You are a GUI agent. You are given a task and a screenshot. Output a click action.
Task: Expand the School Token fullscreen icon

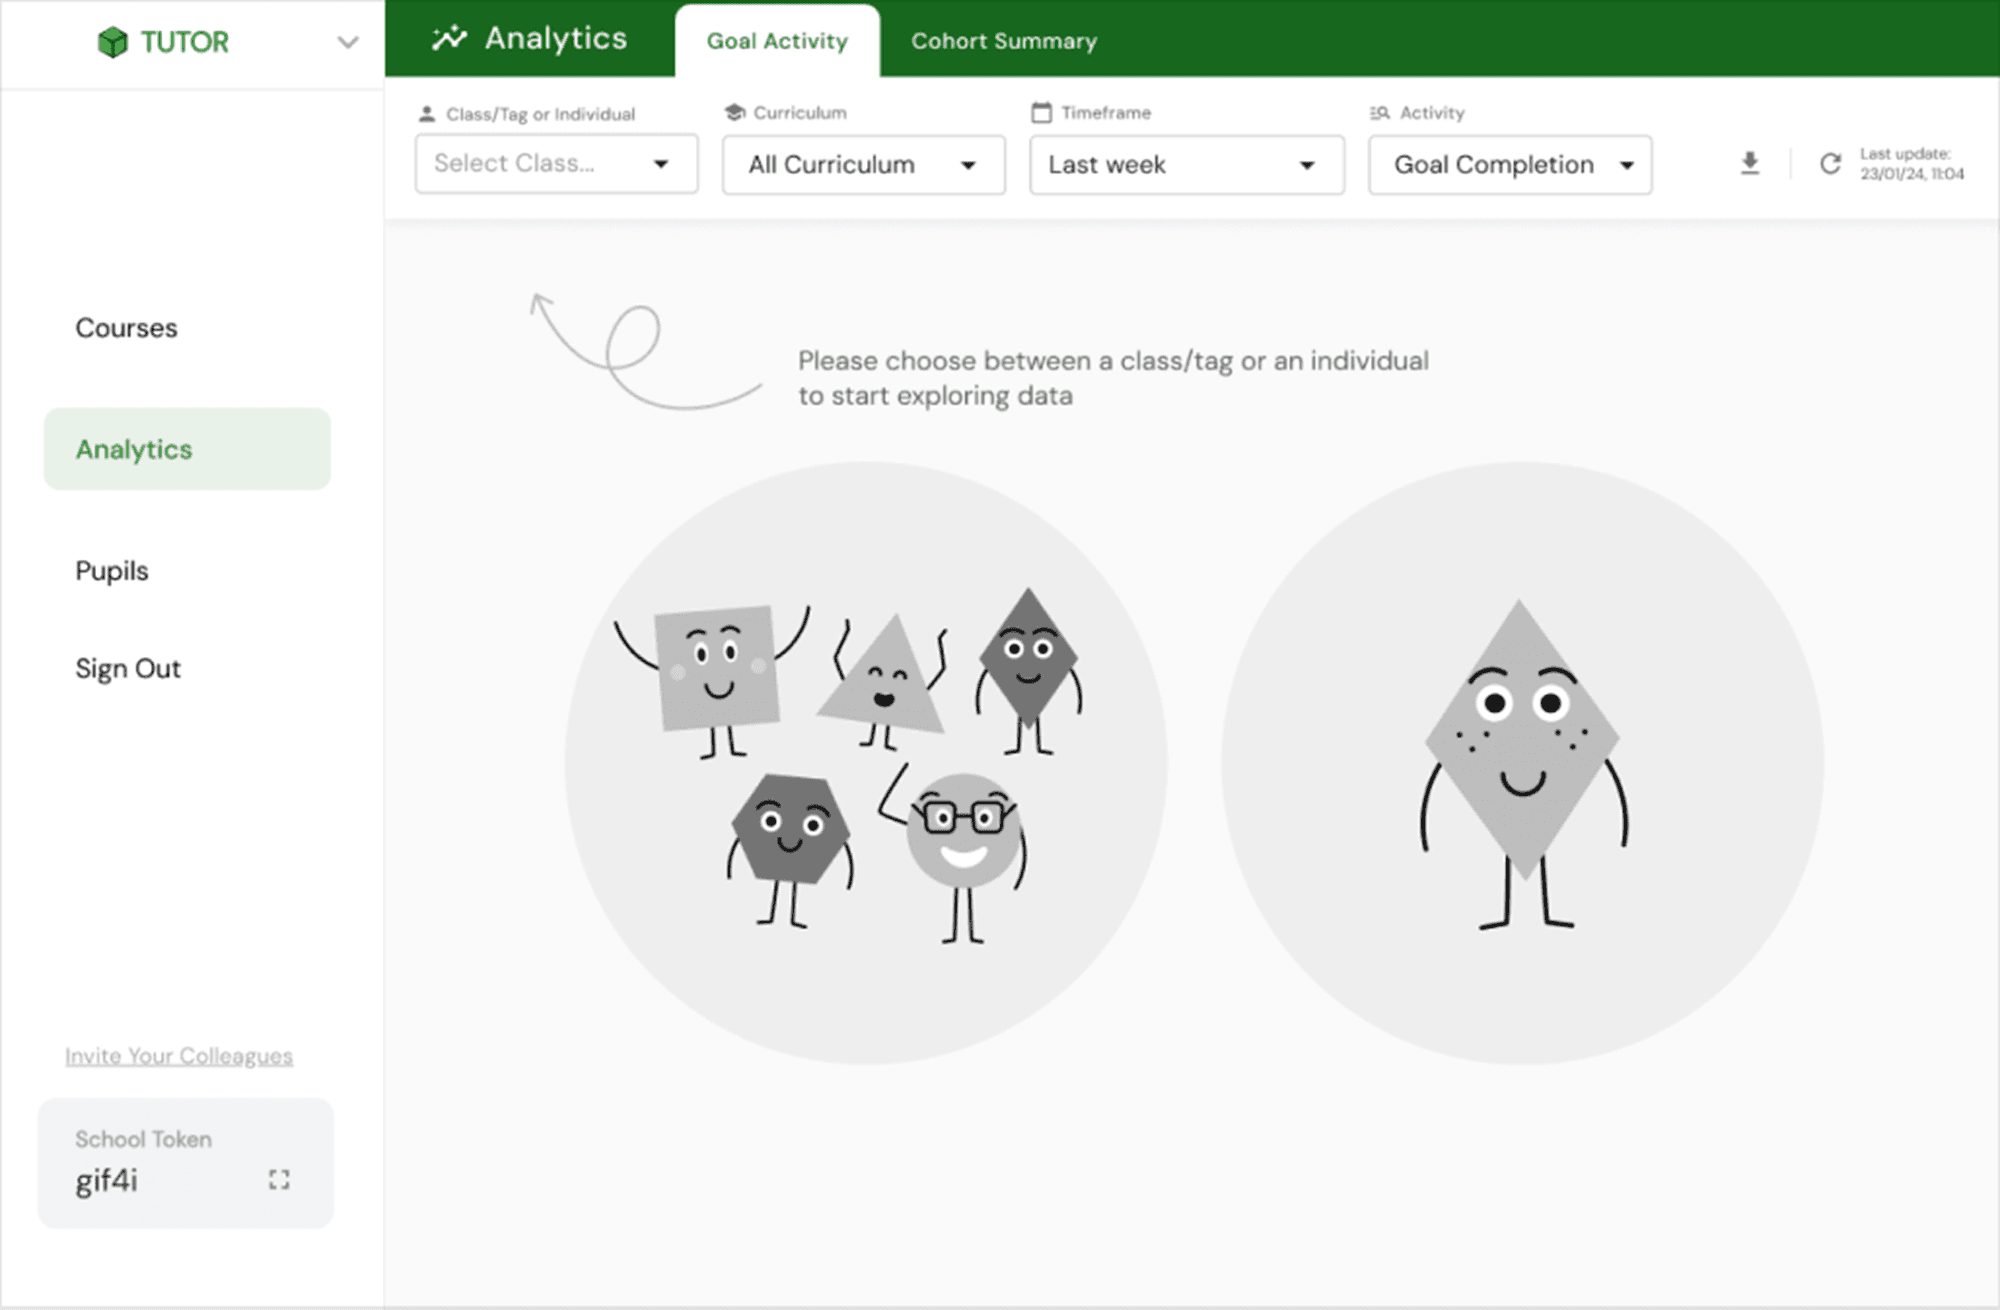[x=279, y=1180]
